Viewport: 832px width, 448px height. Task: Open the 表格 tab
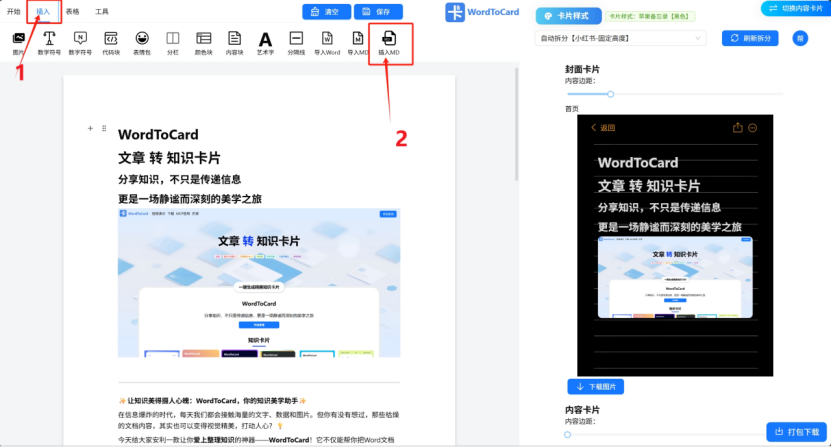[x=73, y=11]
